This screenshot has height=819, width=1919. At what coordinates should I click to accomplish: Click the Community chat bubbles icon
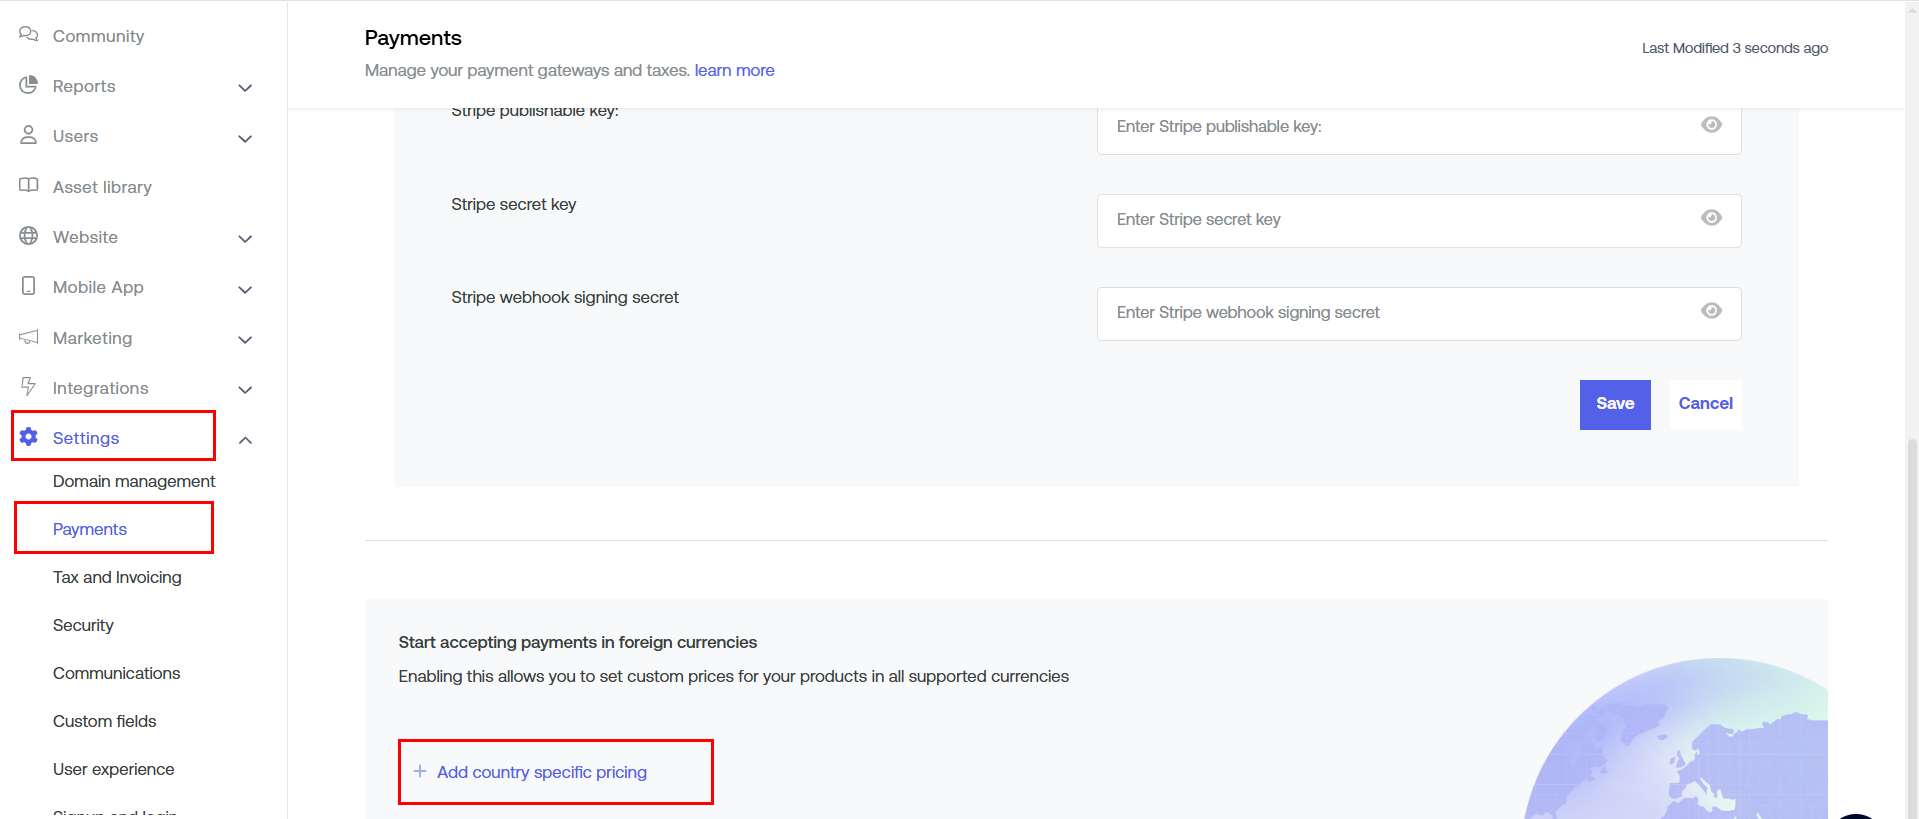click(x=28, y=35)
